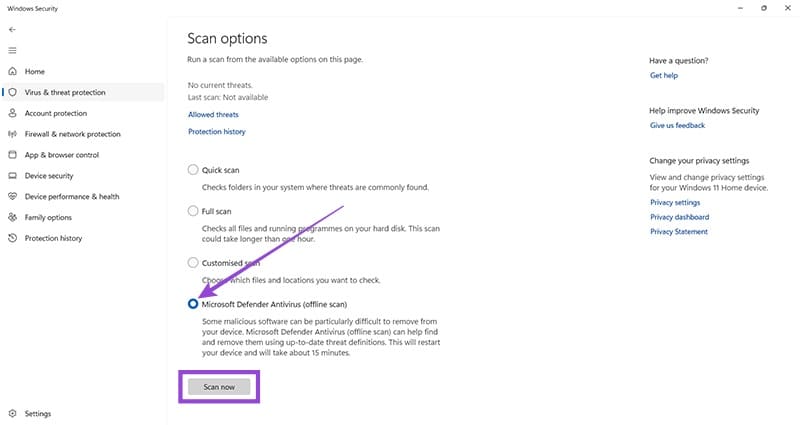Open the Allowed threats link
Screen dimensions: 800x425
pos(213,115)
